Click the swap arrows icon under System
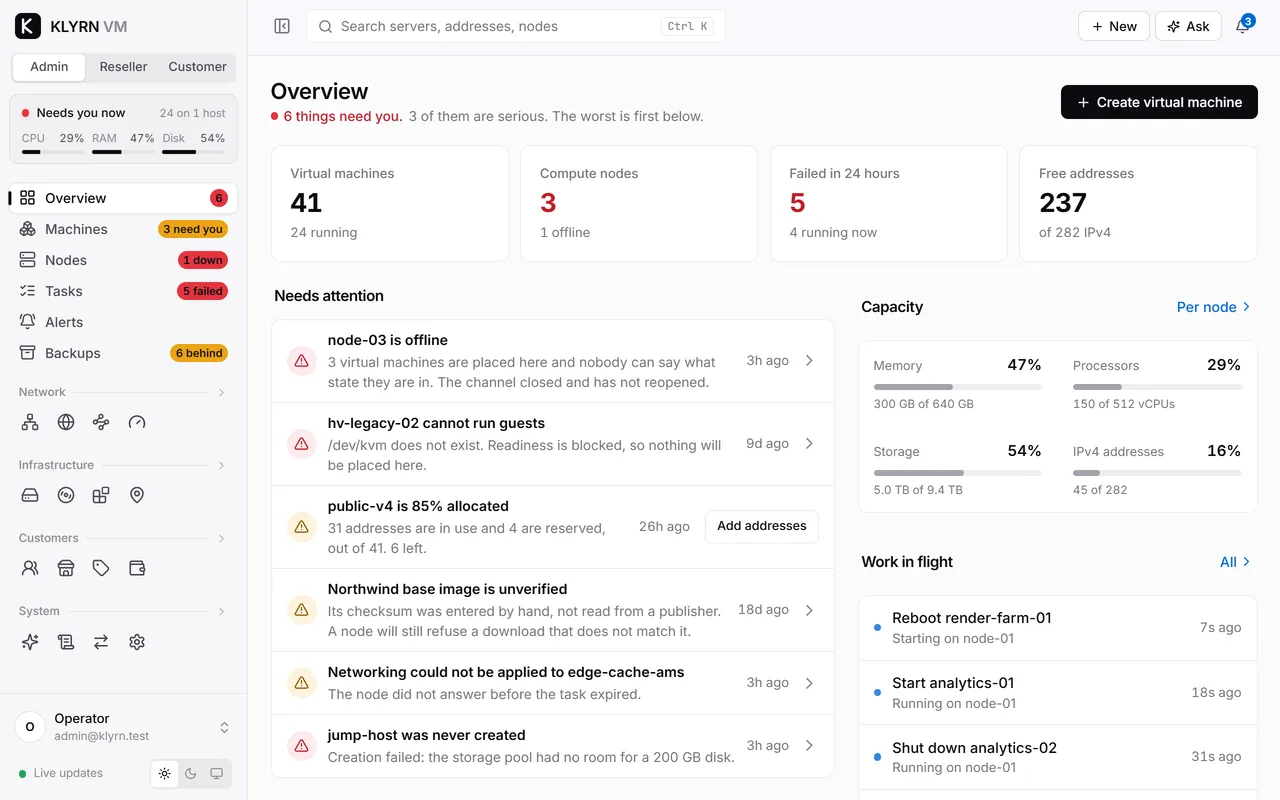The image size is (1280, 800). [x=101, y=642]
